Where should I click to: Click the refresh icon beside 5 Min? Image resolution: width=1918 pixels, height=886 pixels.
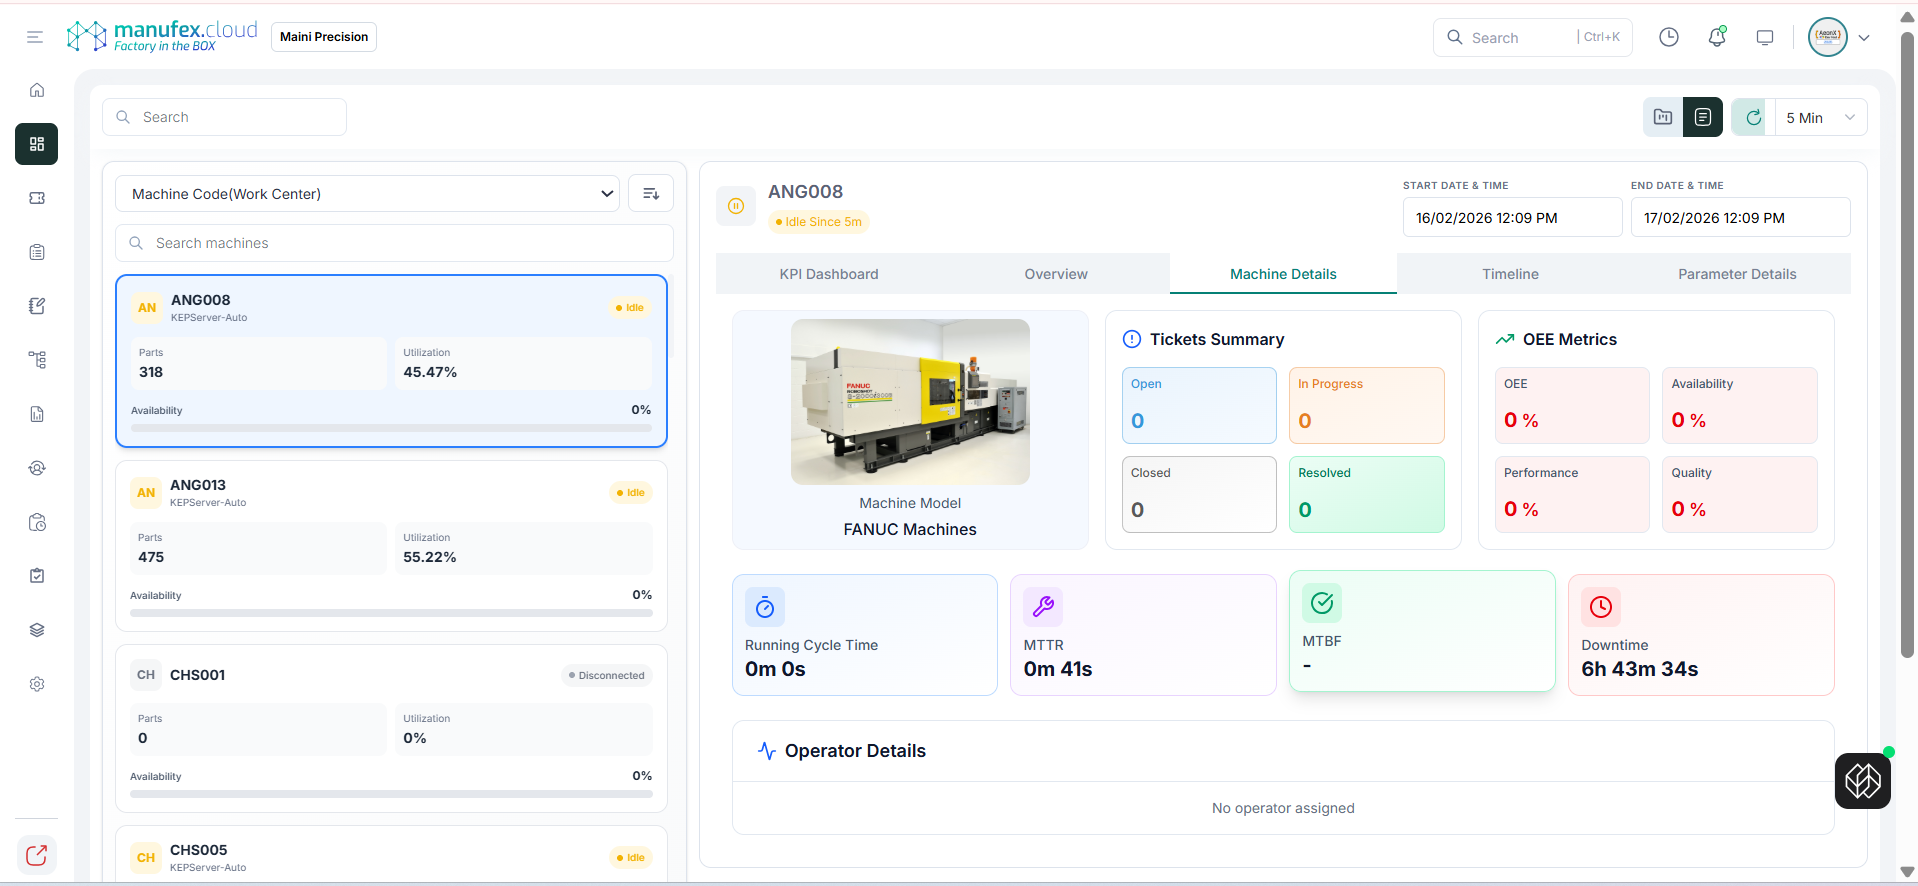(1753, 117)
